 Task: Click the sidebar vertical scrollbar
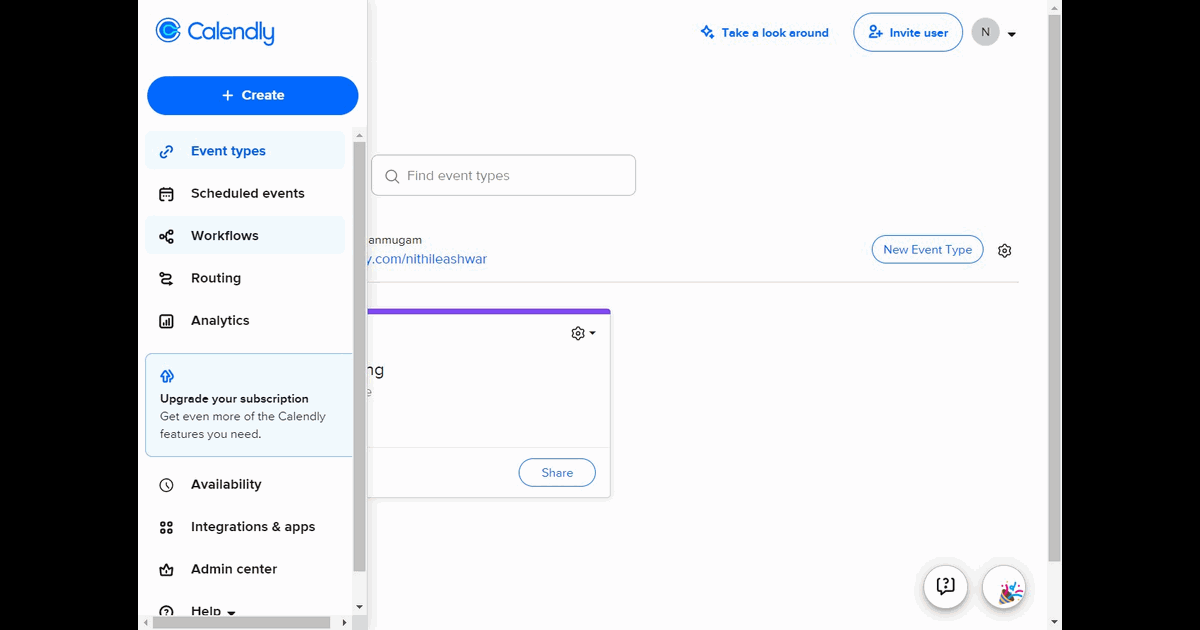359,355
